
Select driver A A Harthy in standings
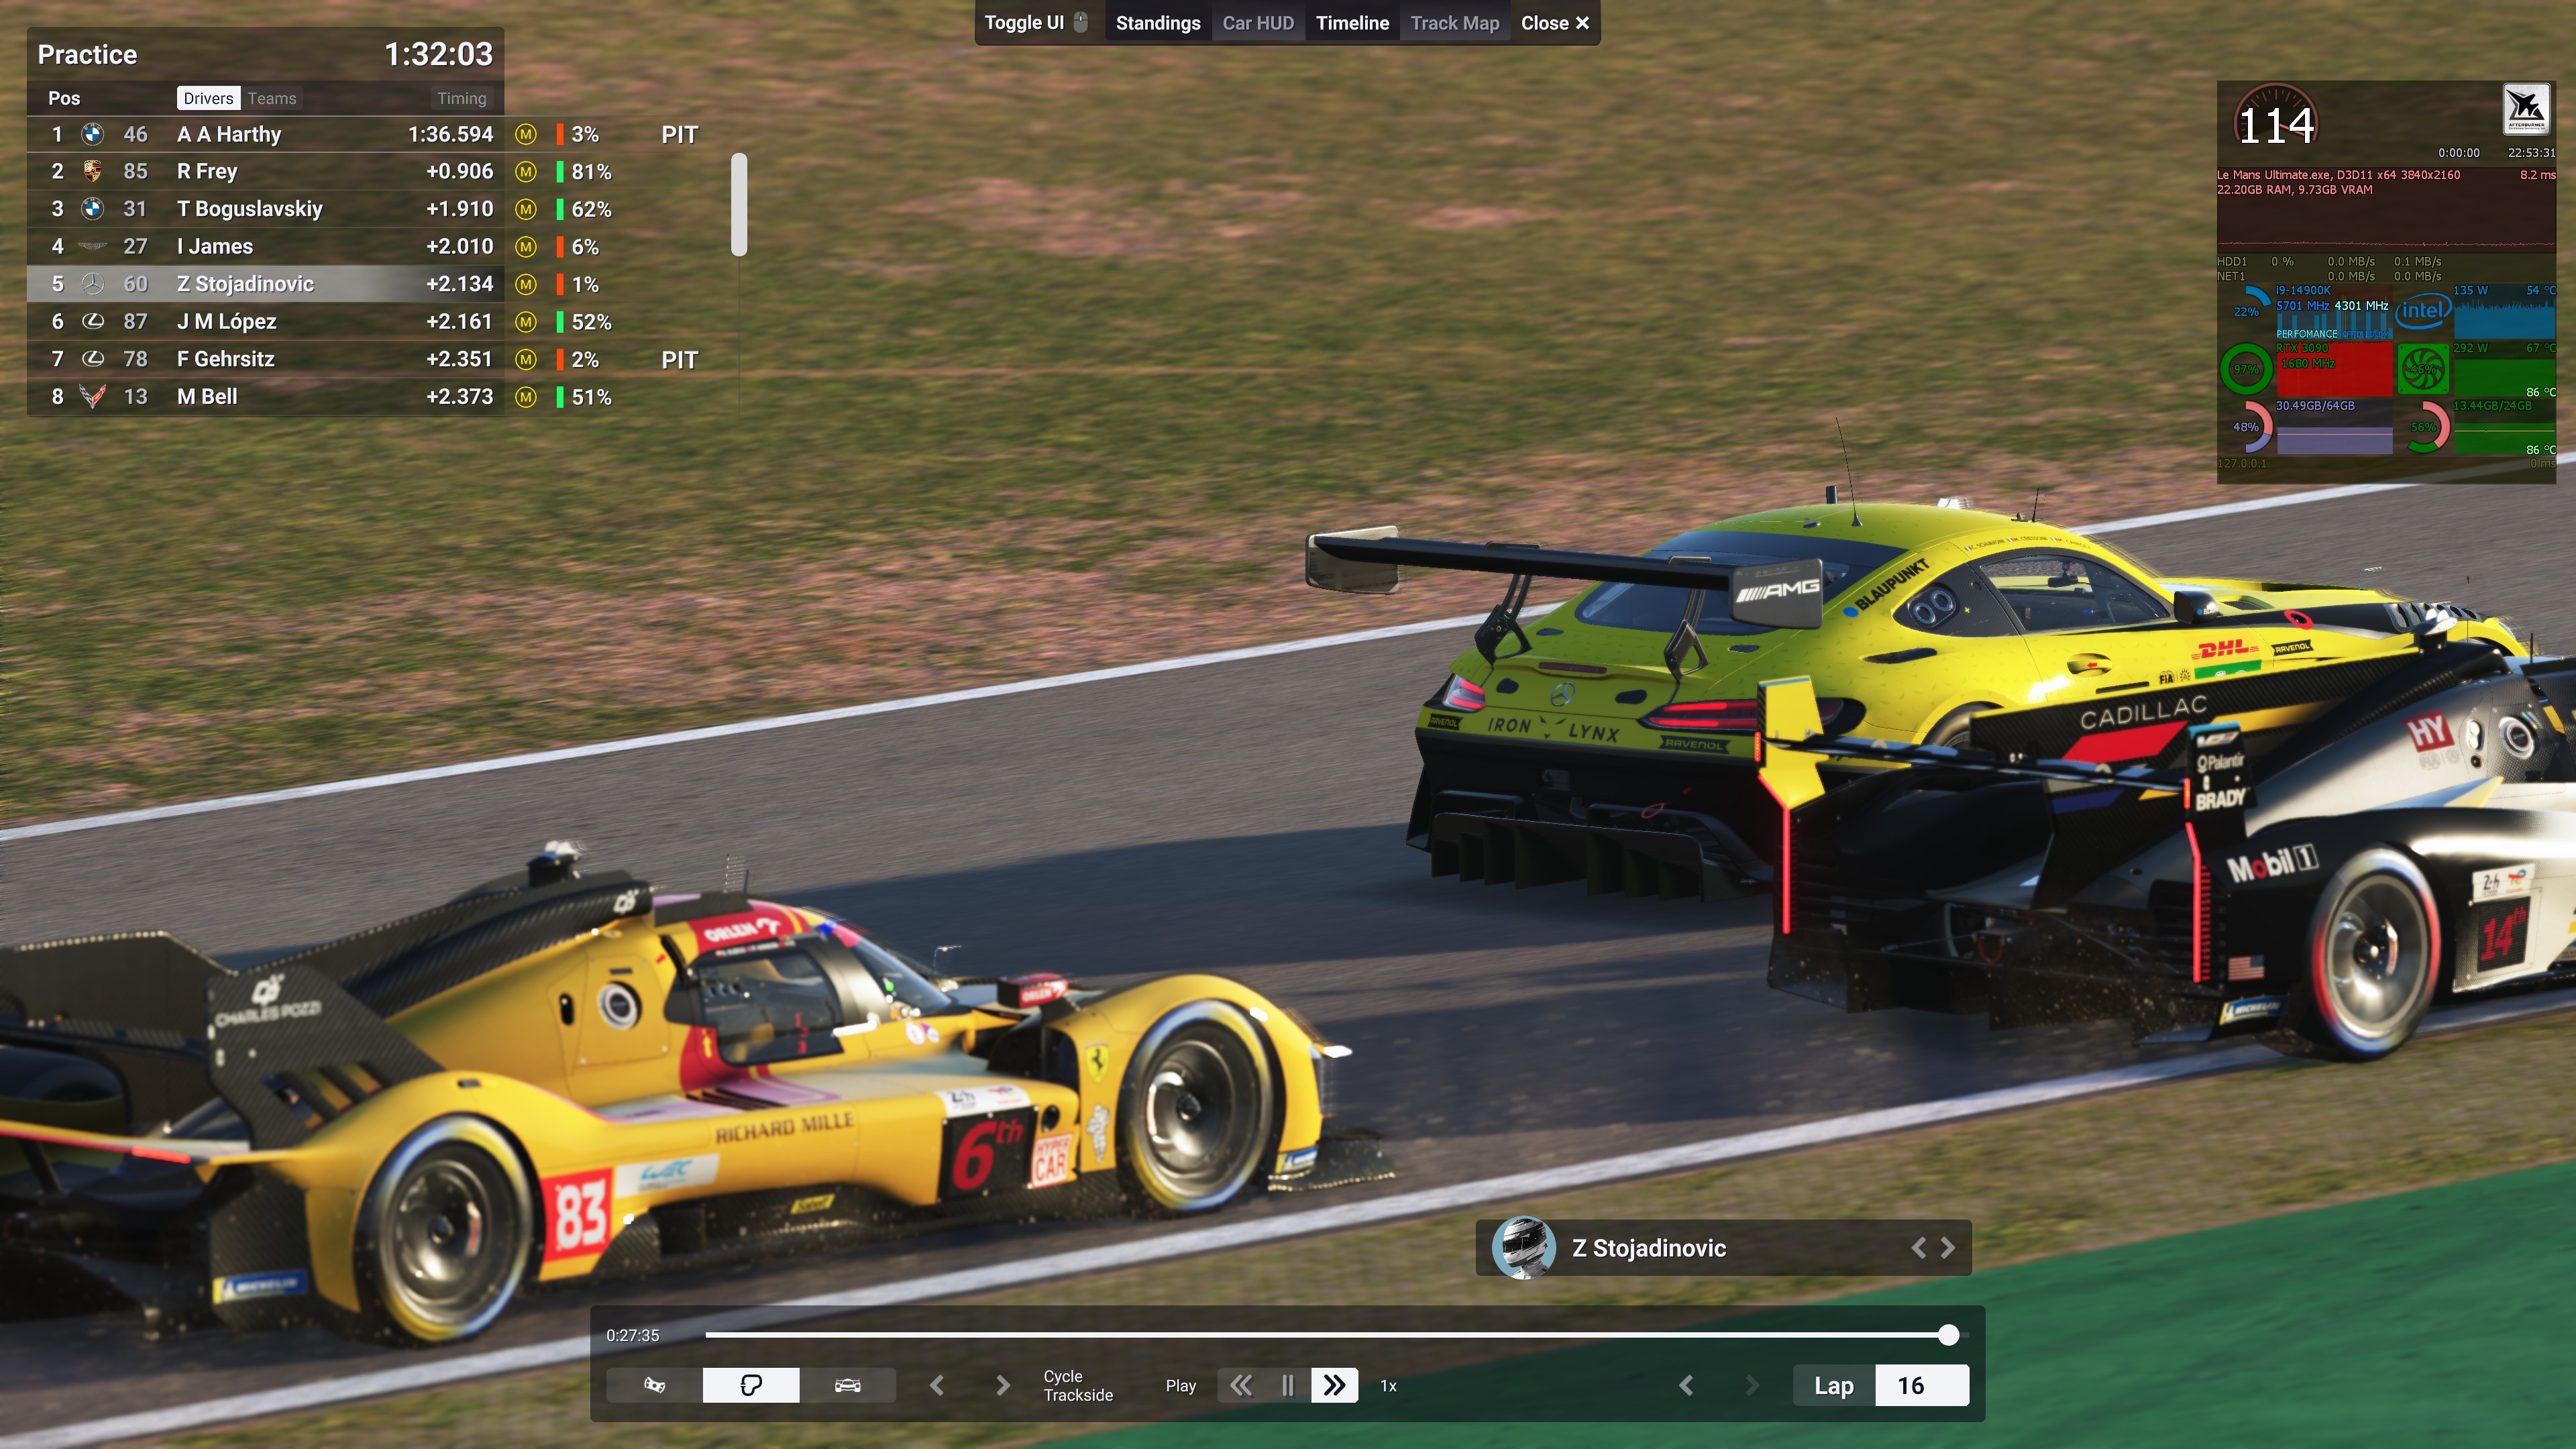point(229,134)
